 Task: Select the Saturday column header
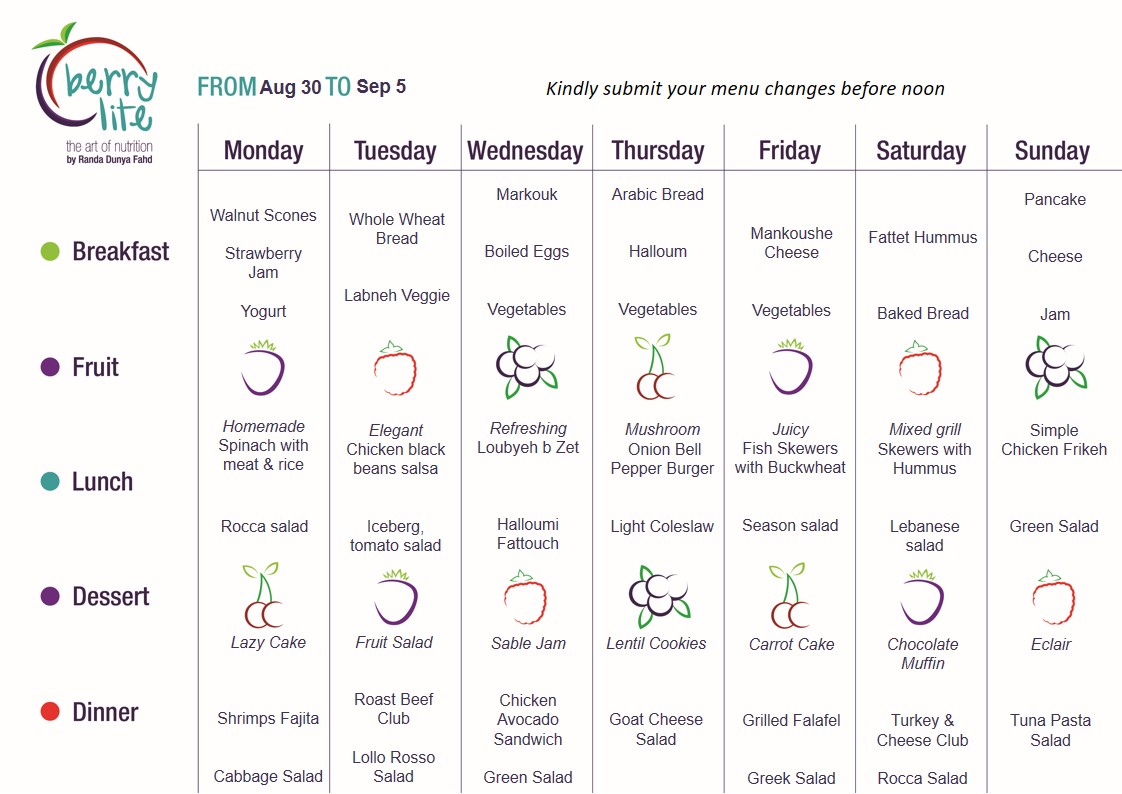[x=921, y=151]
